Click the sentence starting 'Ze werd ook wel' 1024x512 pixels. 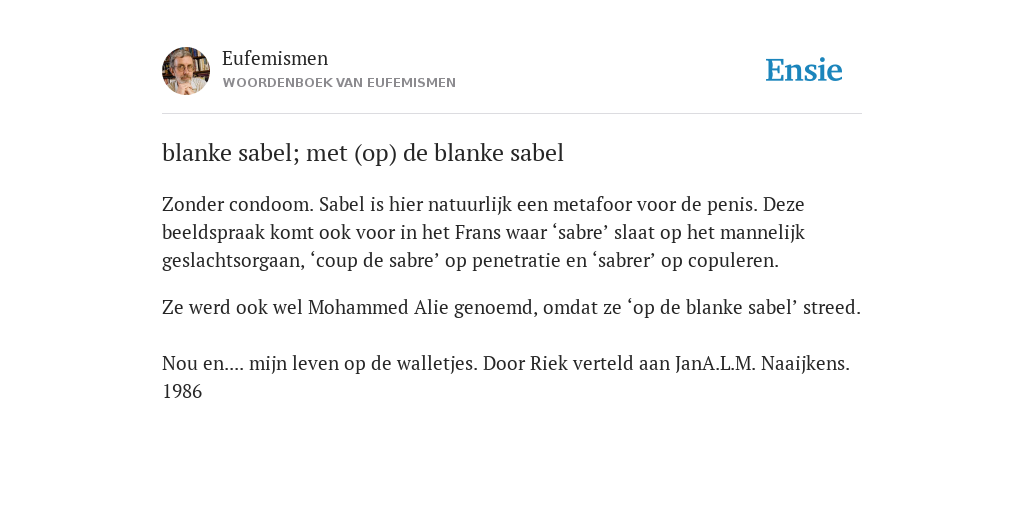tap(511, 308)
